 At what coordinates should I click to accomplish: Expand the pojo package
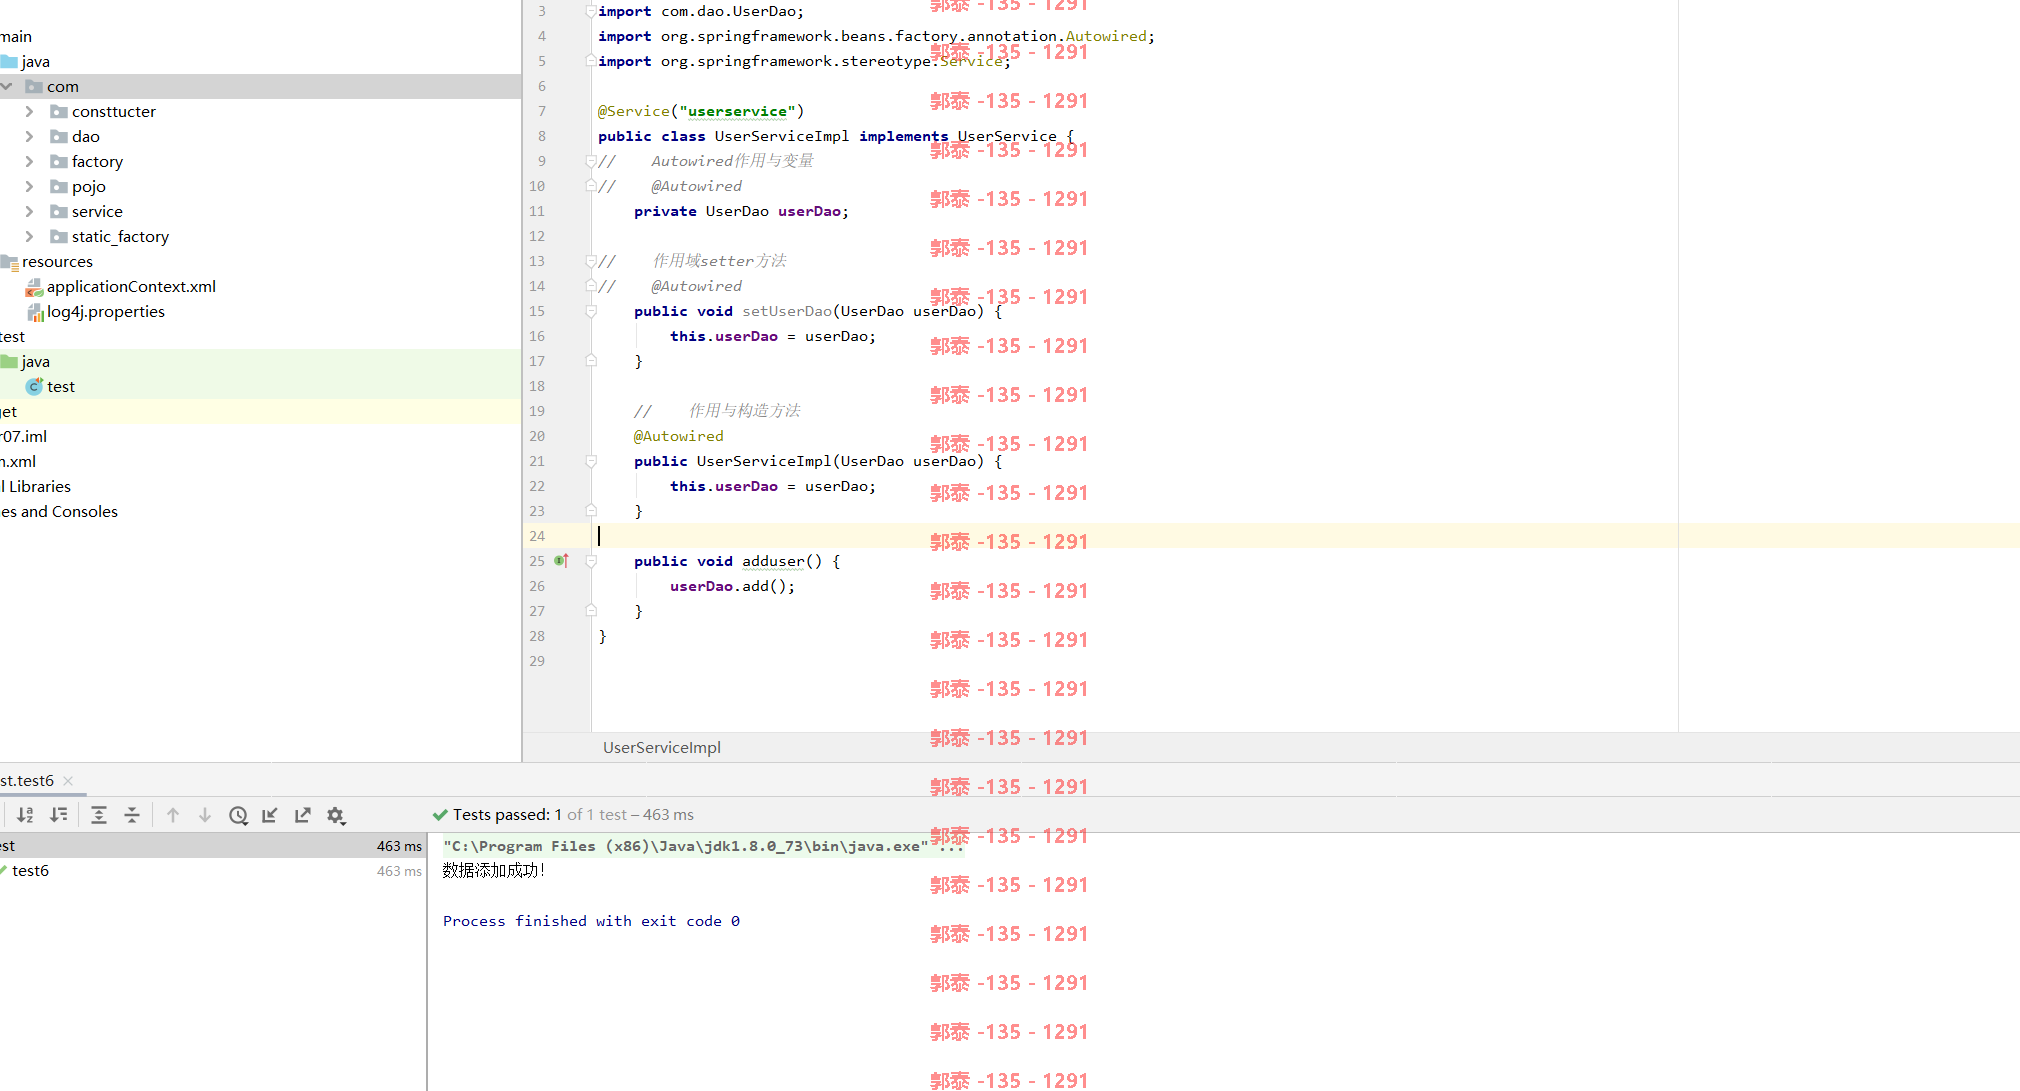29,186
